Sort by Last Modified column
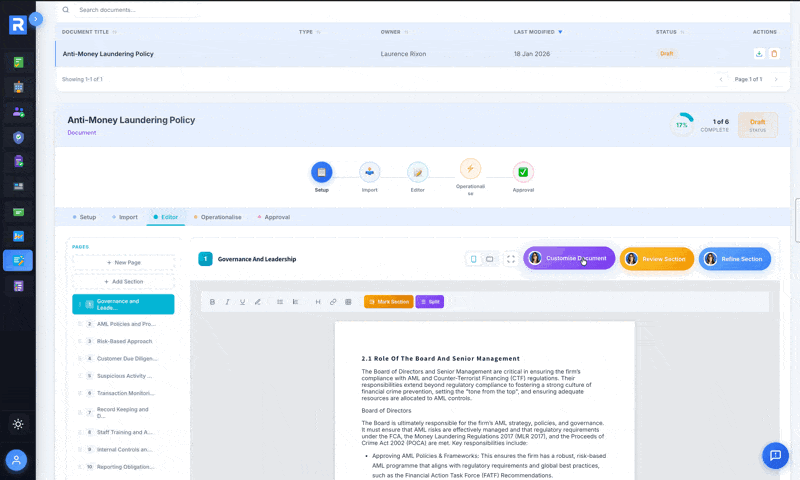The width and height of the screenshot is (800, 480). [x=538, y=32]
